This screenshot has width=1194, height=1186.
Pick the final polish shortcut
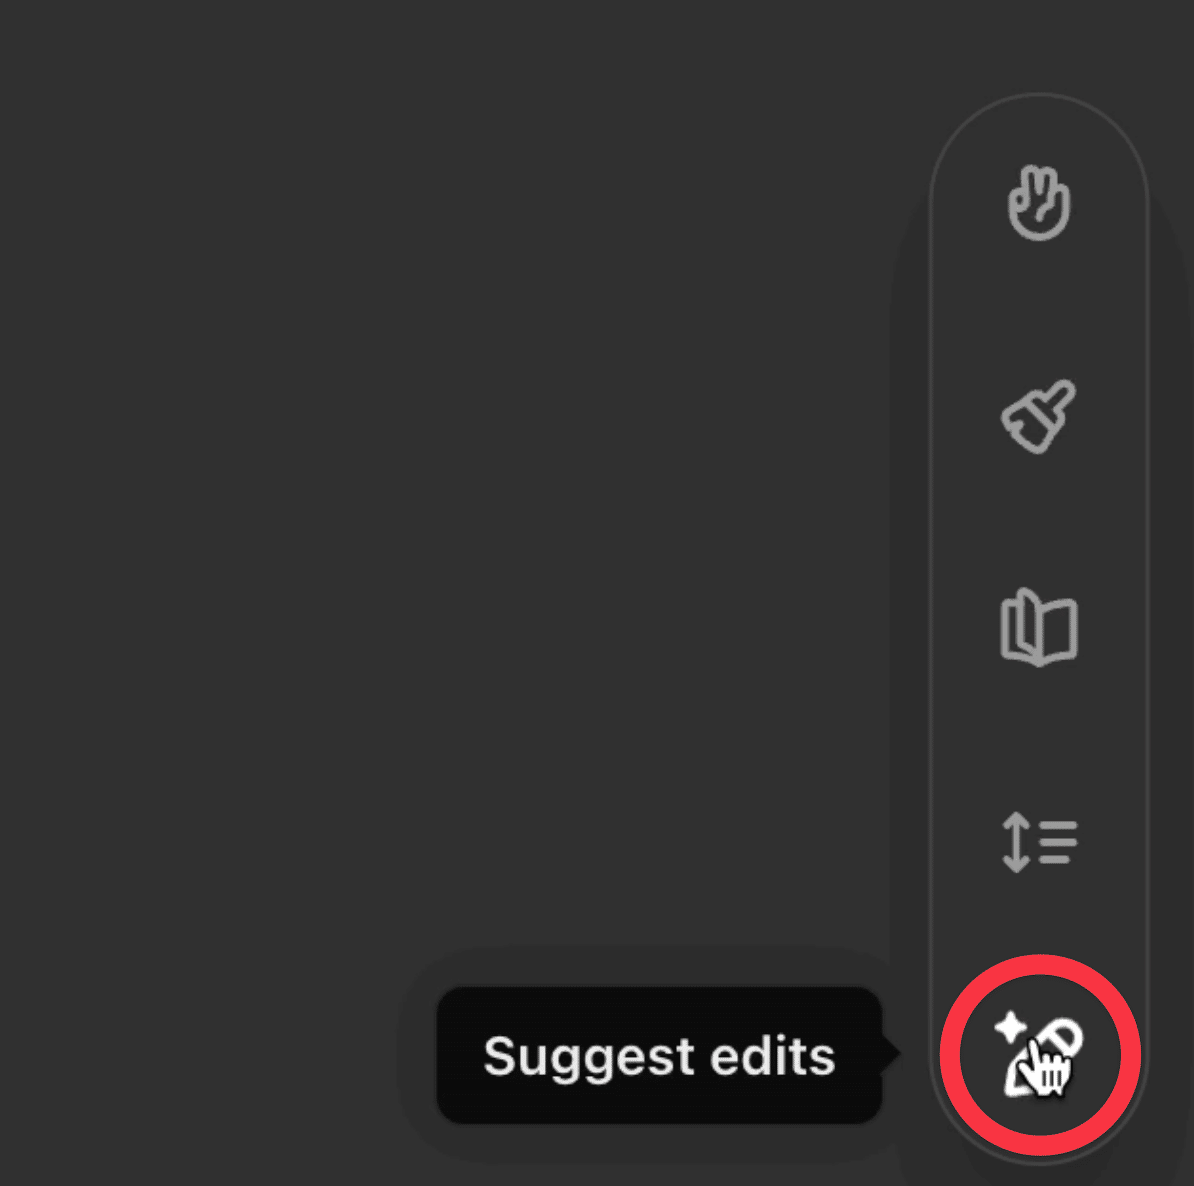(x=1039, y=416)
